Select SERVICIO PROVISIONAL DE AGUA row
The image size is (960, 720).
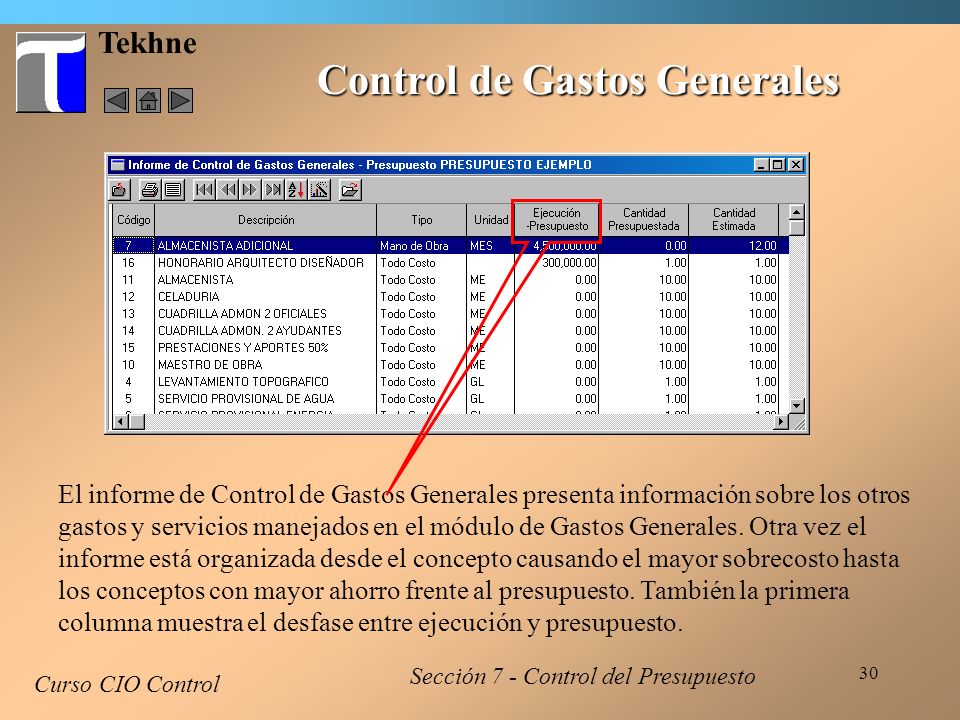[451, 399]
